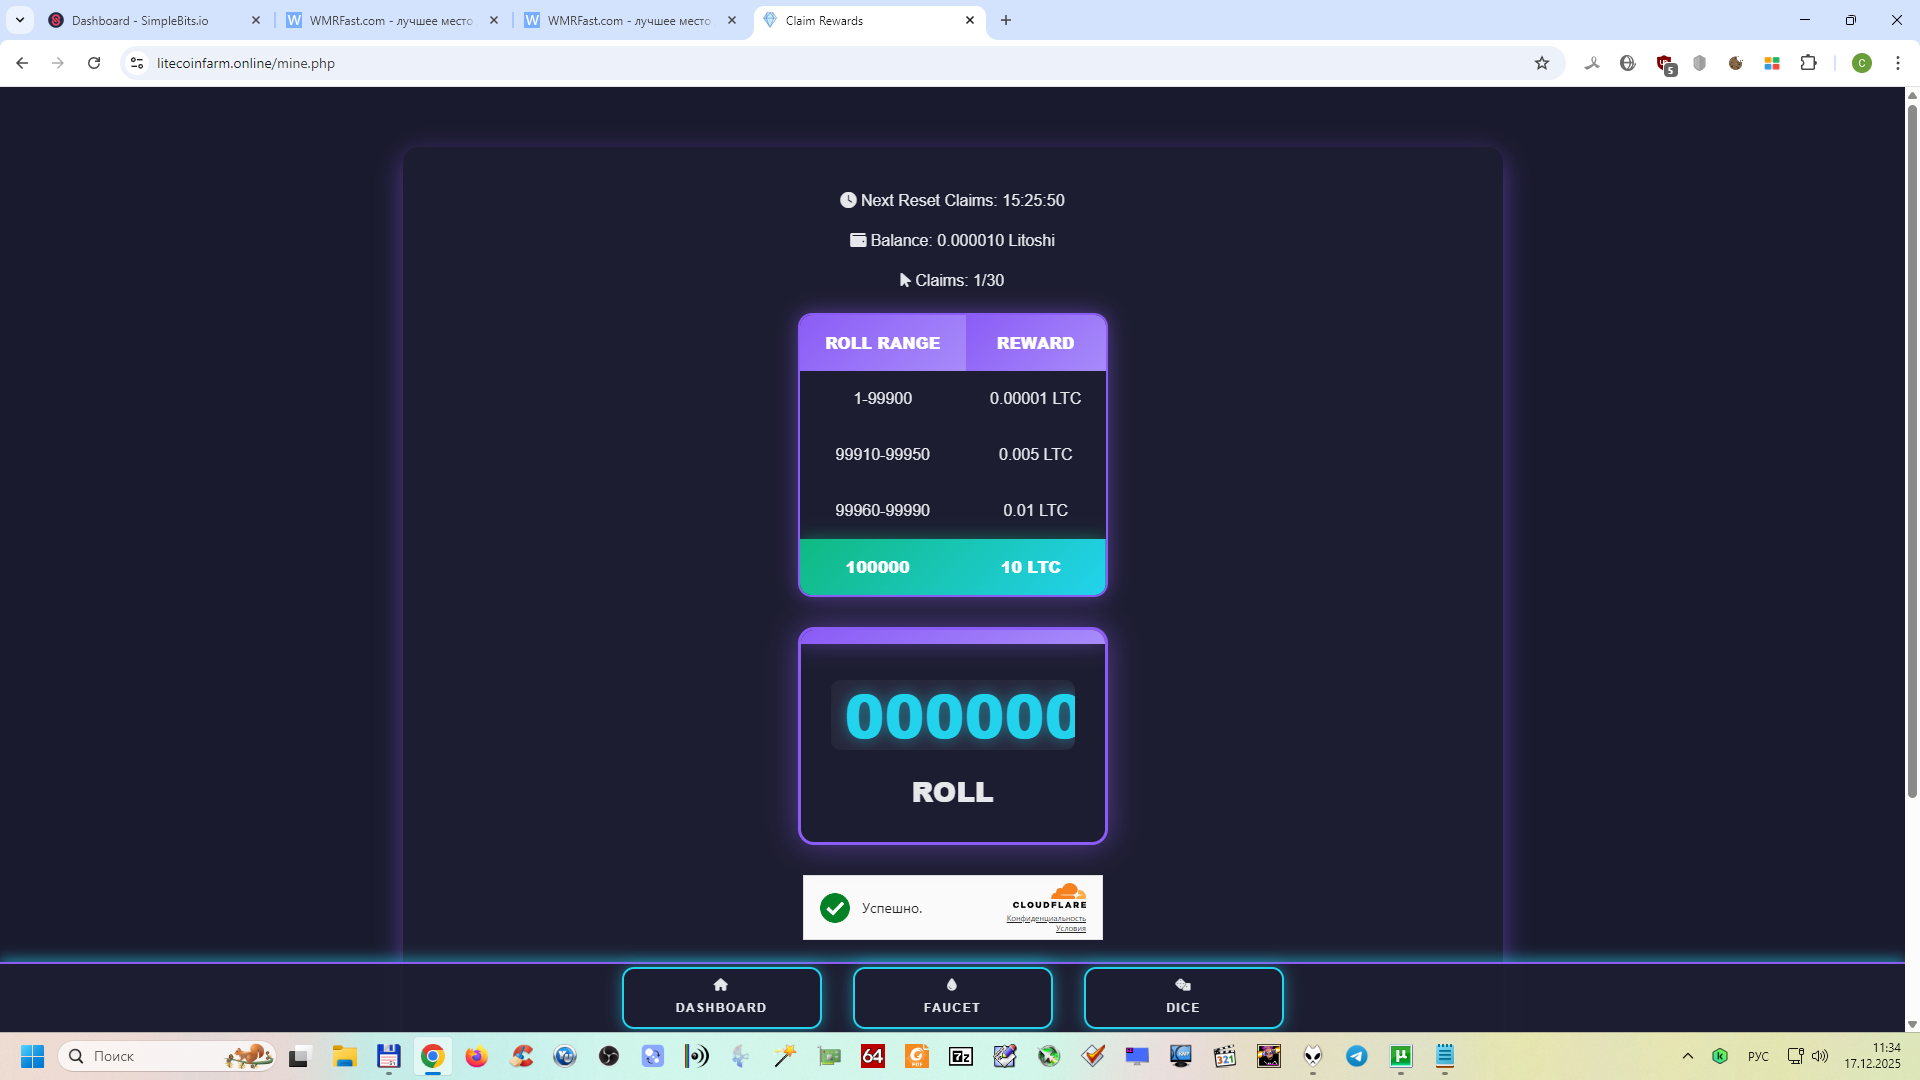
Task: Go to the Faucet page
Action: [952, 997]
